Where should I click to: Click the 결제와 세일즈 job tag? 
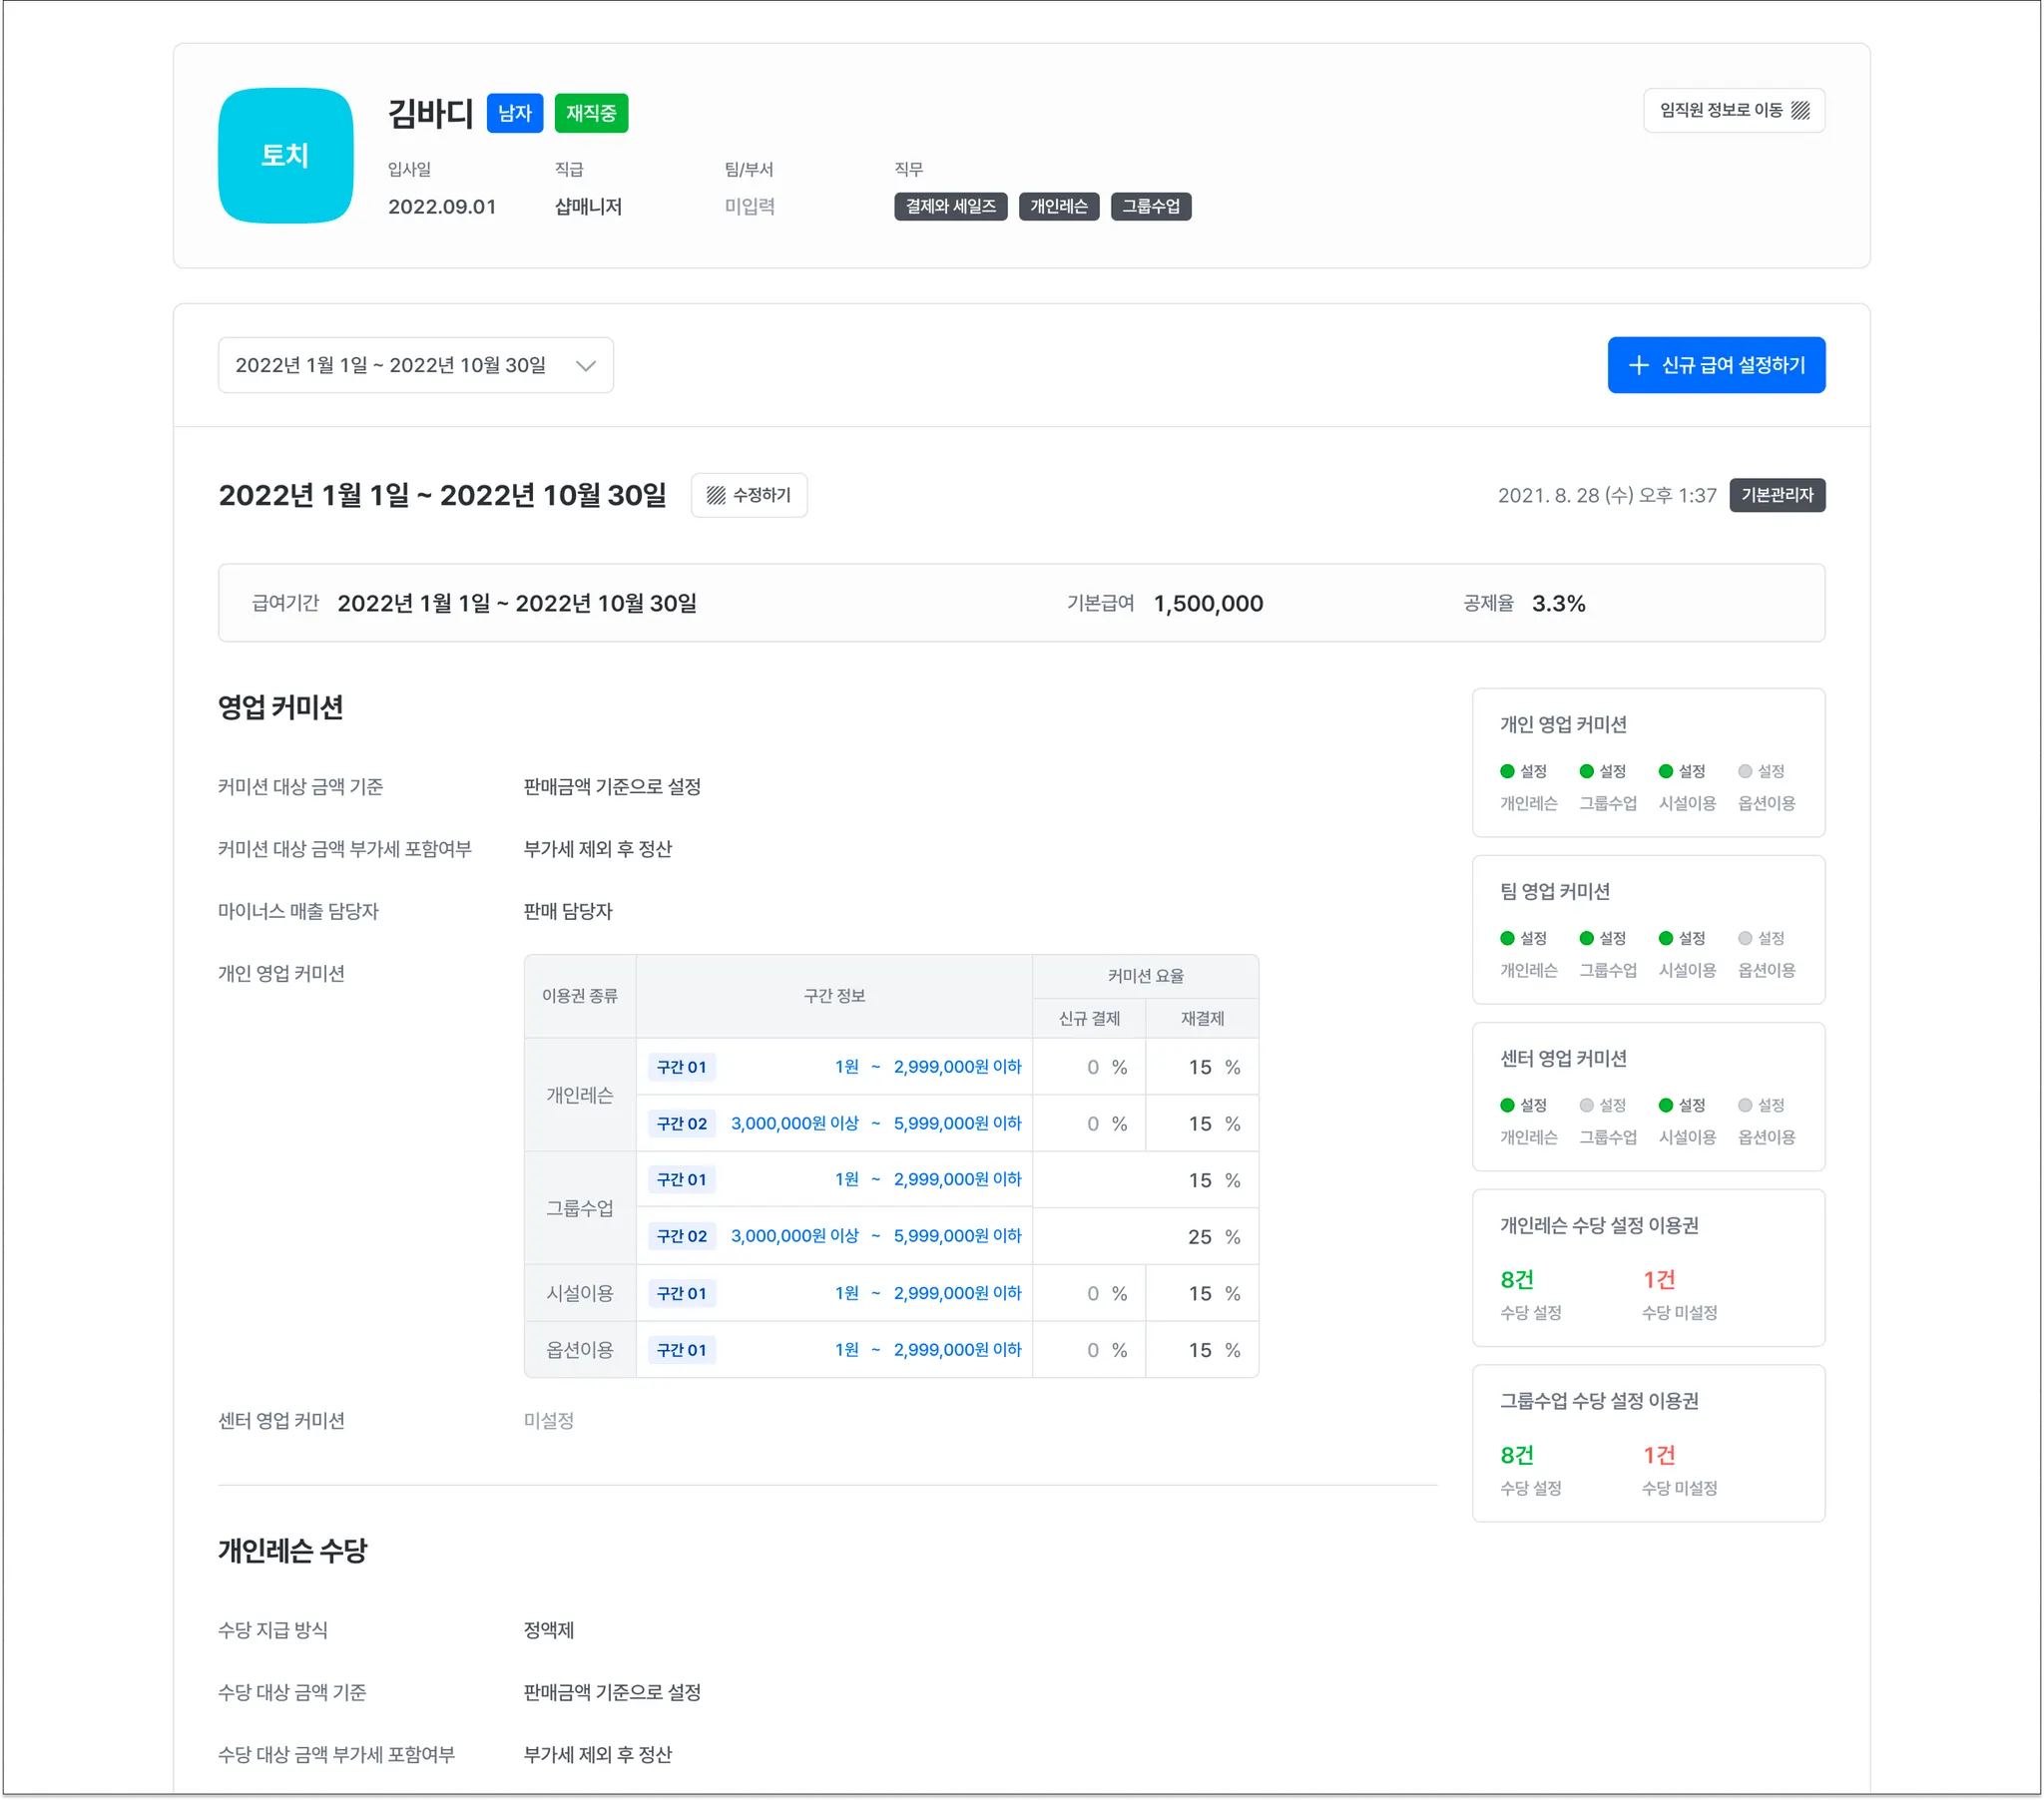(950, 206)
